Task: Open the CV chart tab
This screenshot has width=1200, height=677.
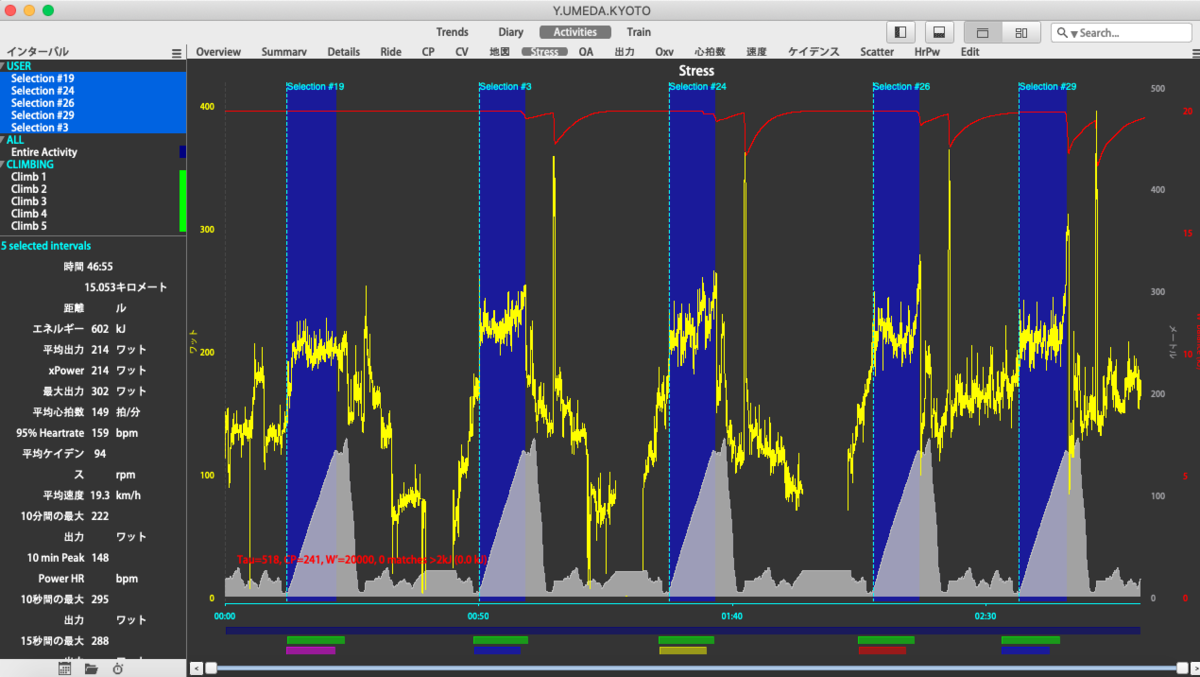Action: 461,52
